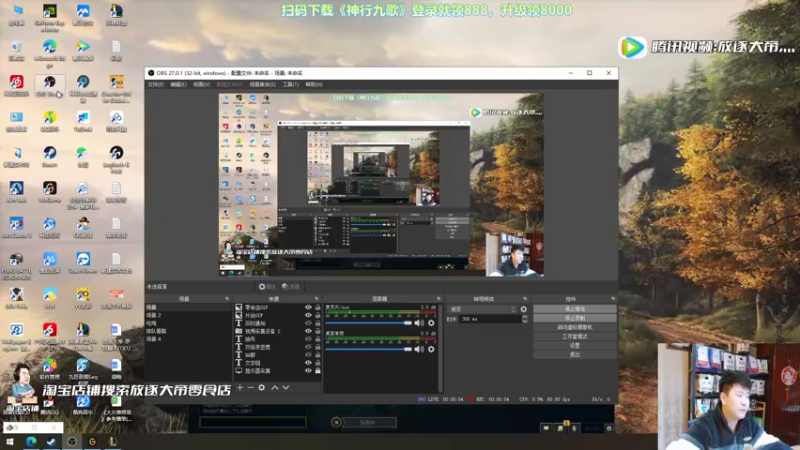Toggle lock on QQ群 source
Image resolution: width=800 pixels, height=450 pixels.
317,355
